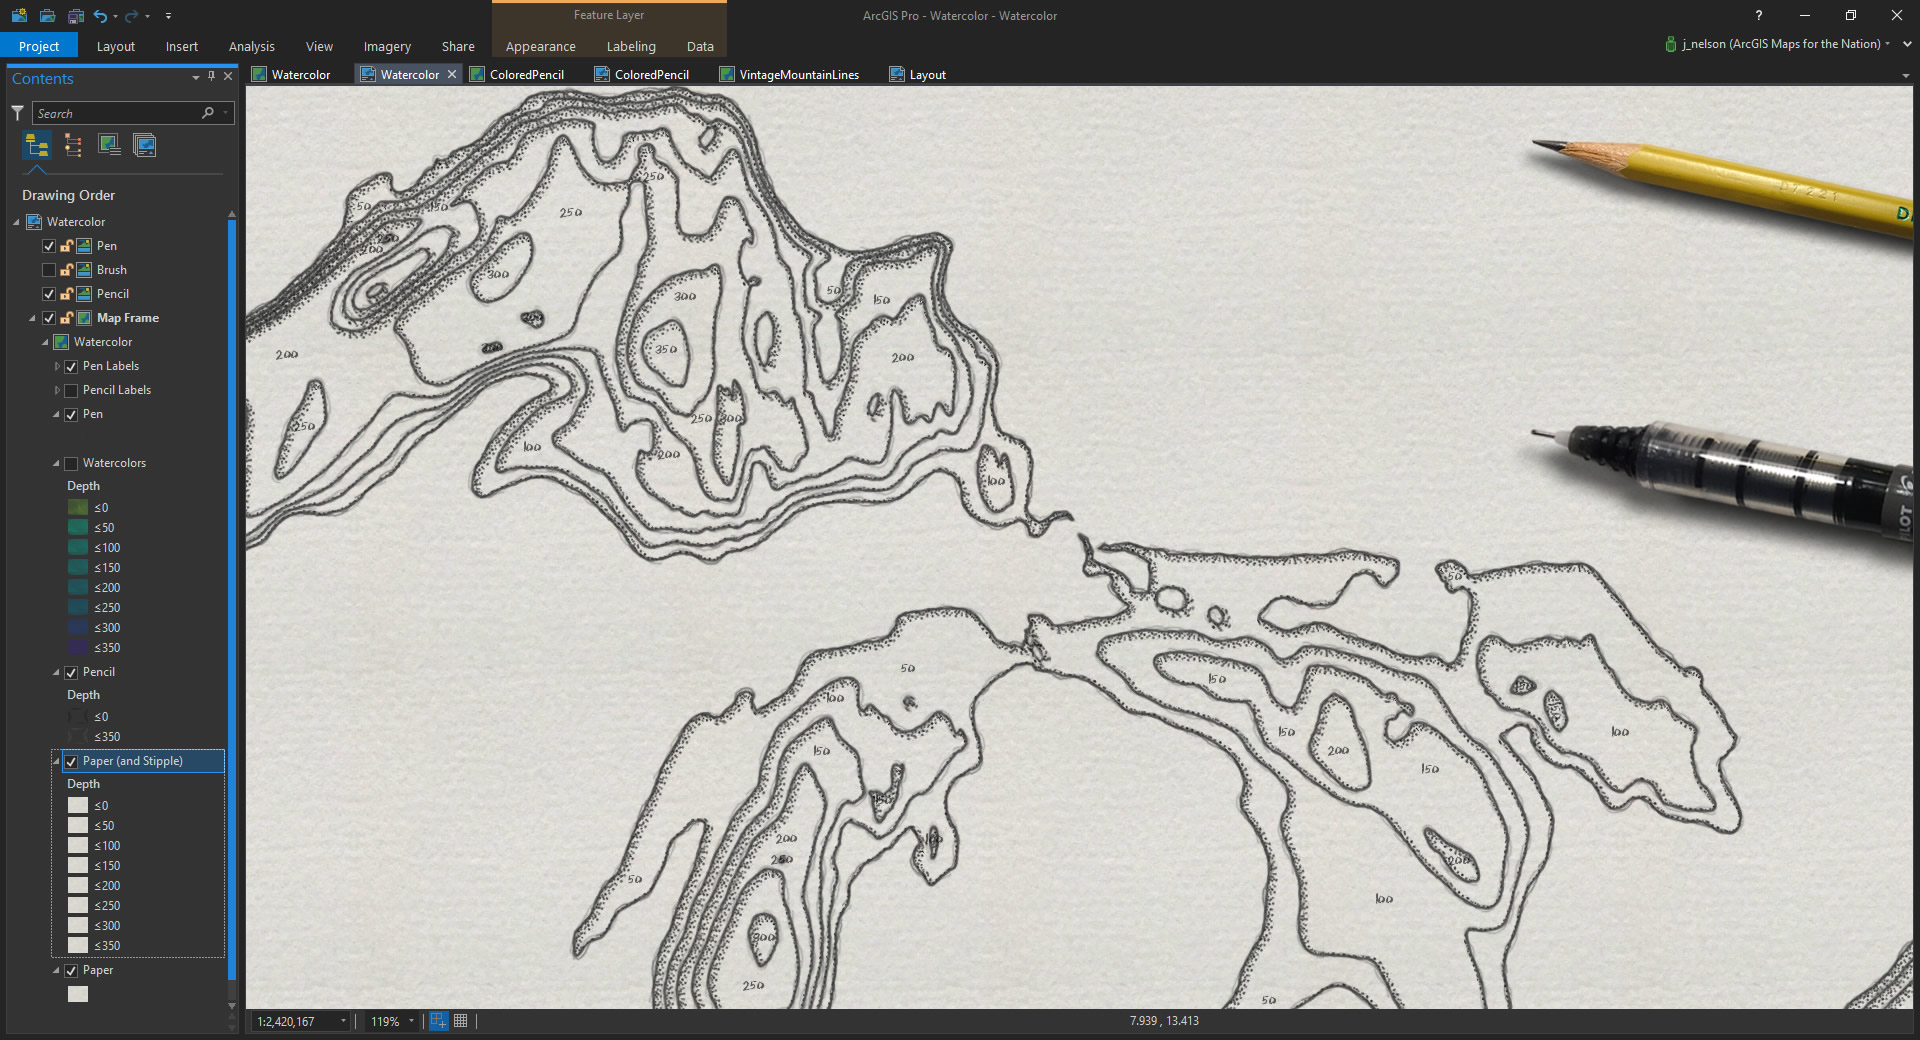This screenshot has height=1040, width=1920.
Task: Click the picture icon of top Pen element
Action: 84,246
